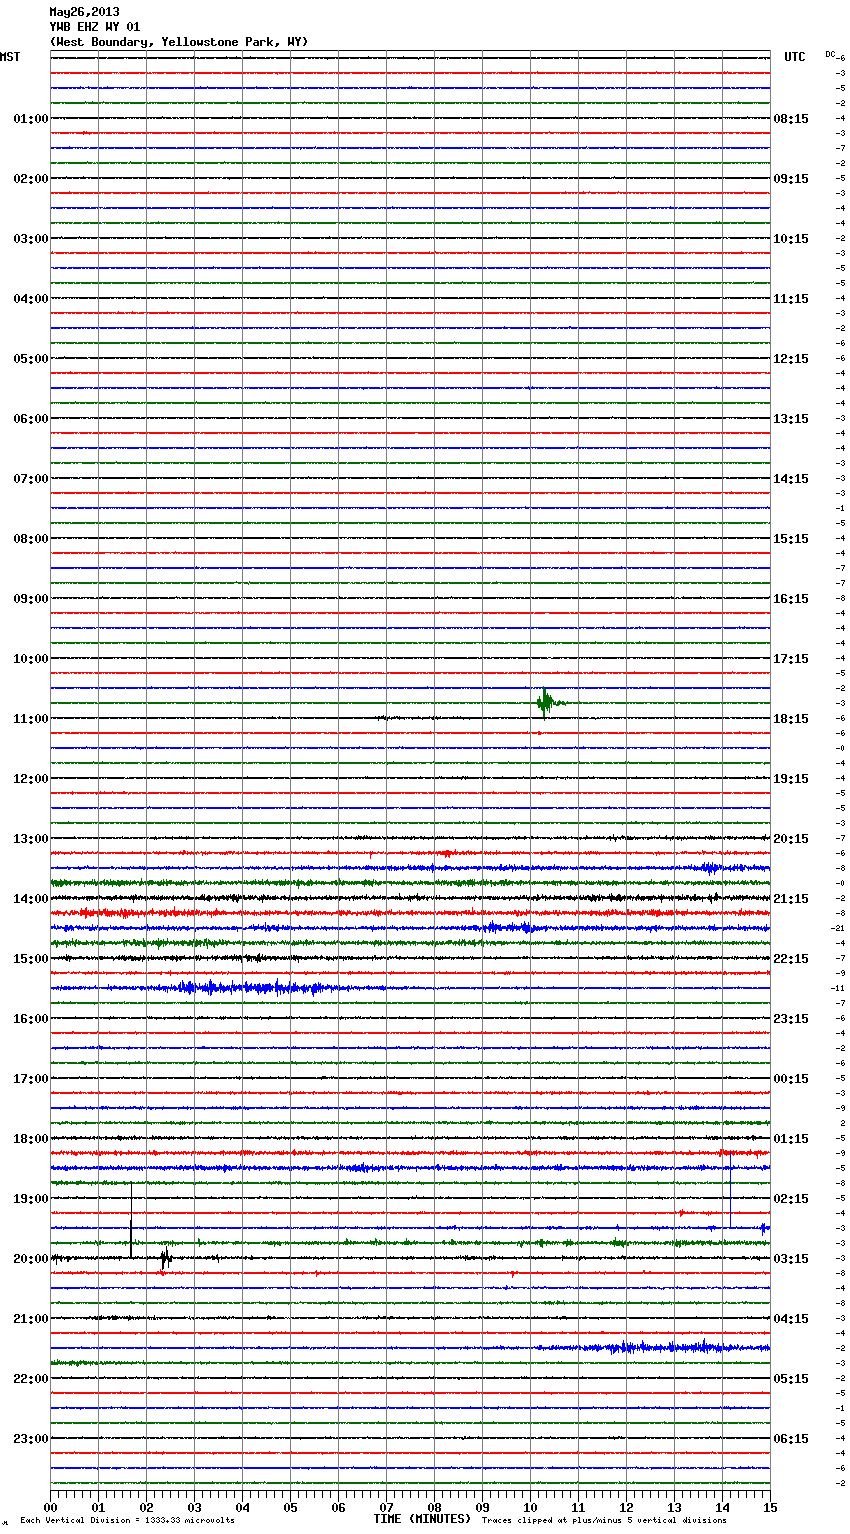
Task: Click the date header May26,2013
Action: tap(84, 12)
